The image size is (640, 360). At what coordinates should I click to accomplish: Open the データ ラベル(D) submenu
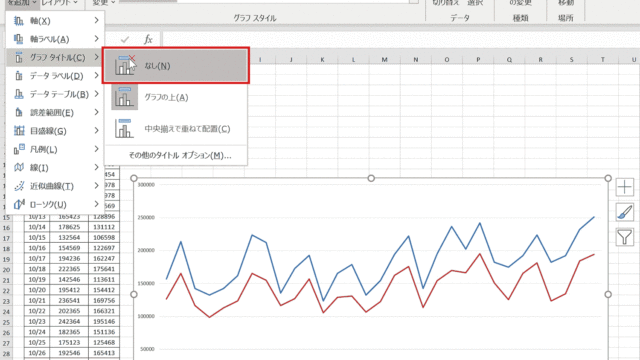coord(55,76)
